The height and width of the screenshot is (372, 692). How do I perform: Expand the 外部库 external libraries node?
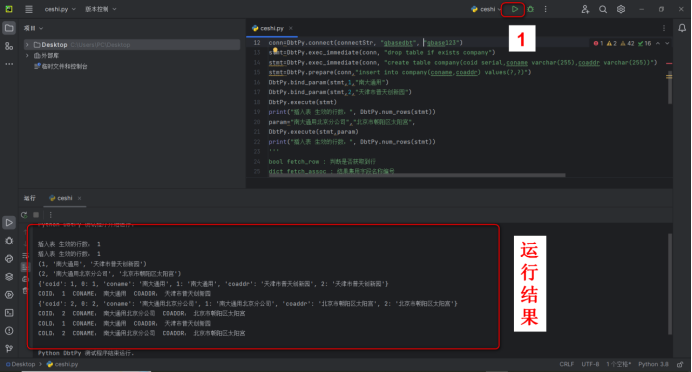[27, 56]
